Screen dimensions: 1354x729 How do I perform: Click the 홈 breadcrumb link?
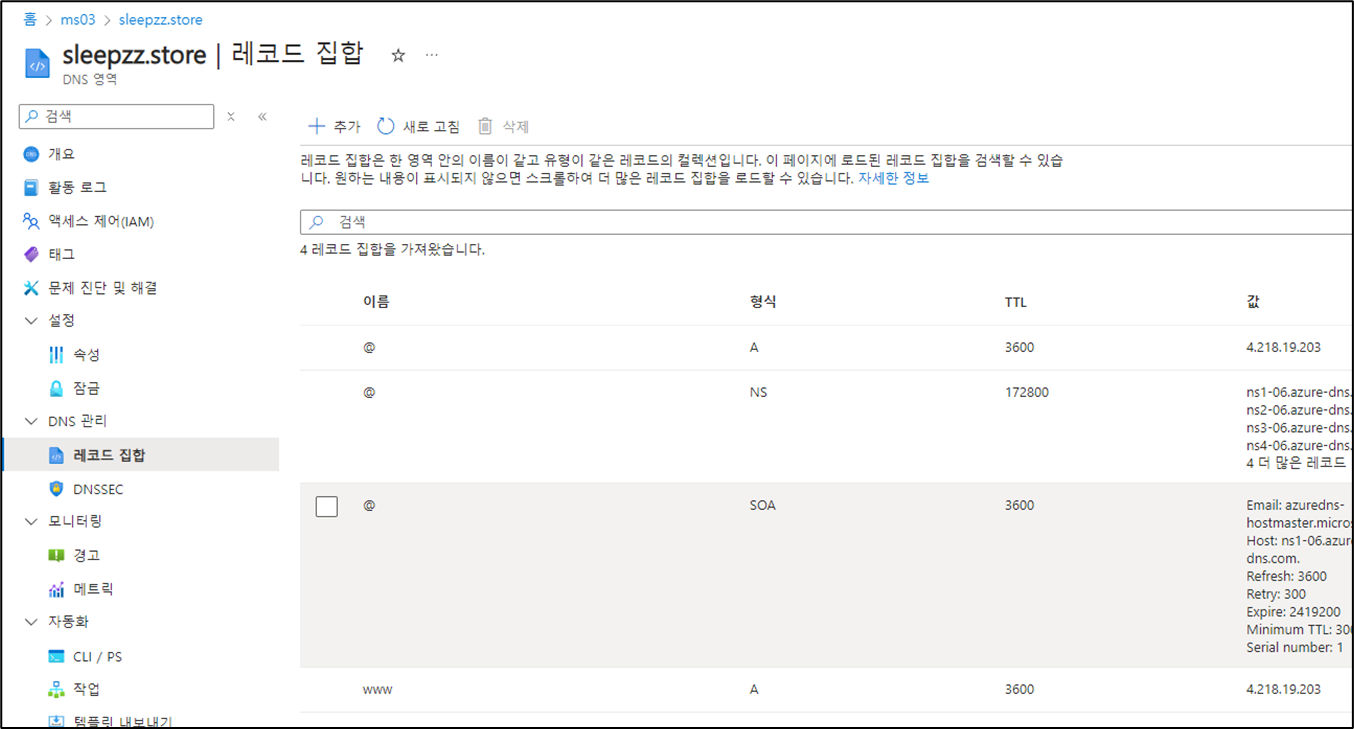pyautogui.click(x=30, y=20)
